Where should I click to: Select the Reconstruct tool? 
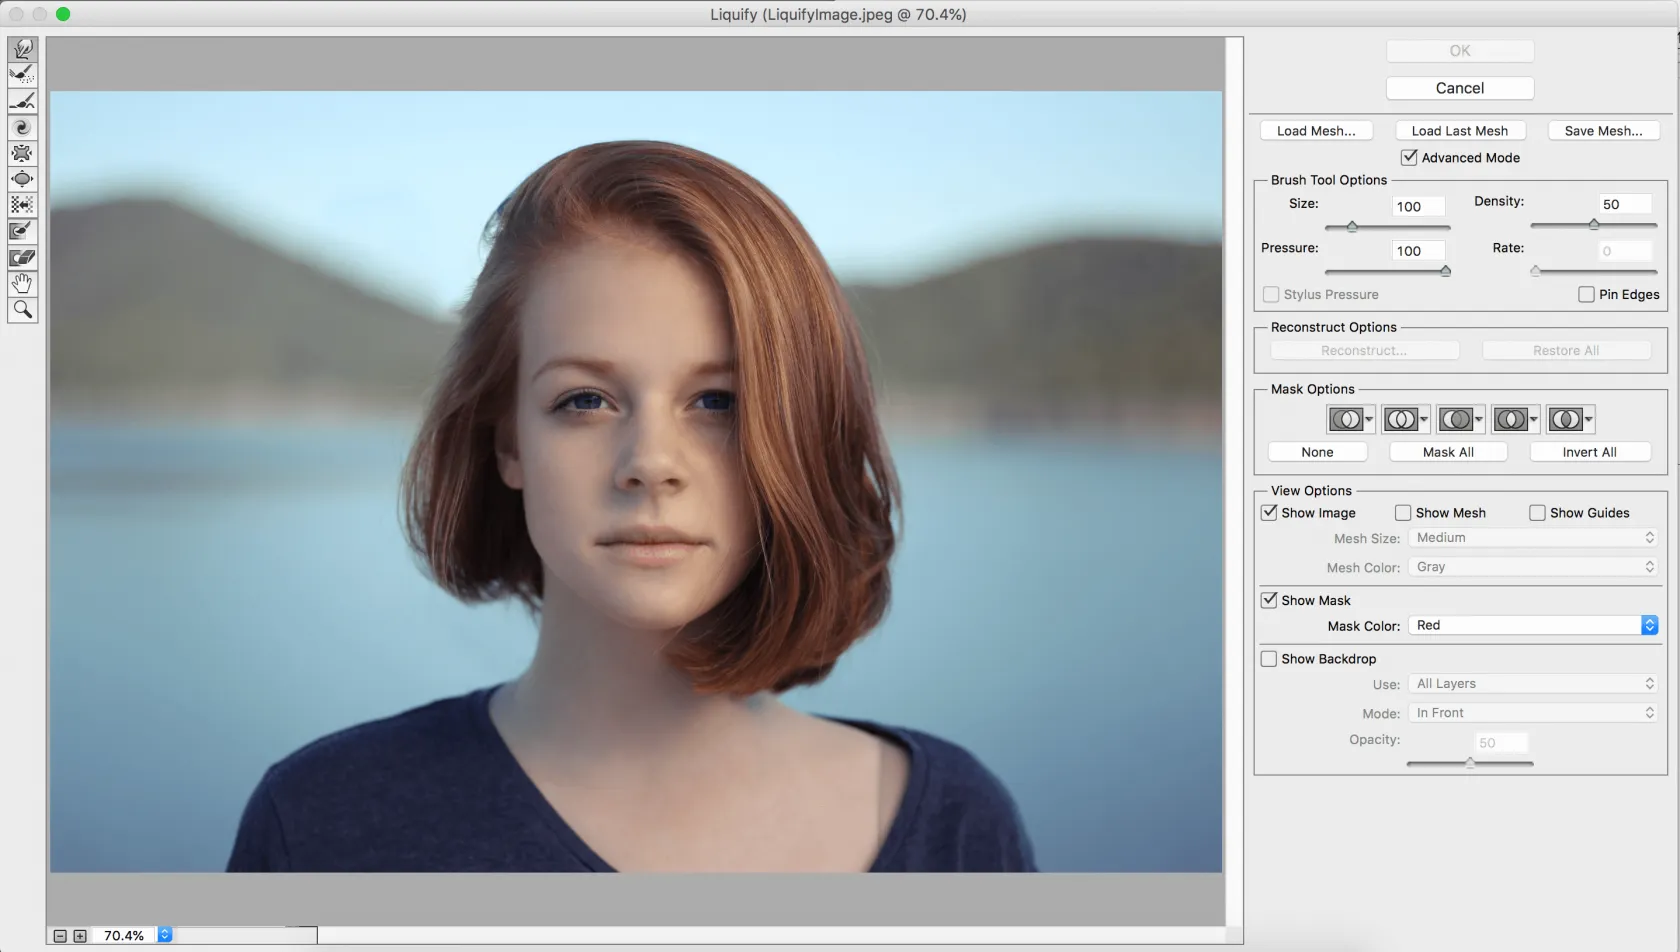pyautogui.click(x=22, y=75)
